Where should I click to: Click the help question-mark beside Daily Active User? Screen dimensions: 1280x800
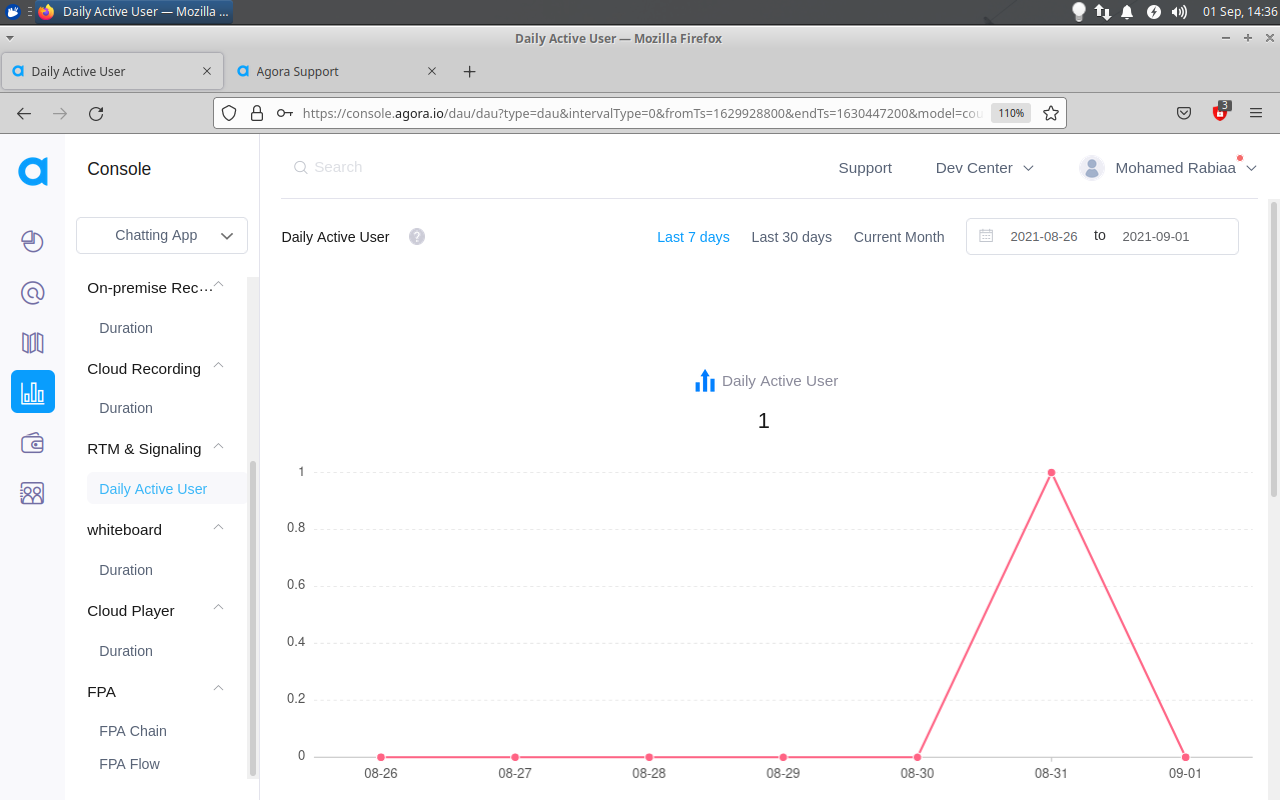point(416,236)
